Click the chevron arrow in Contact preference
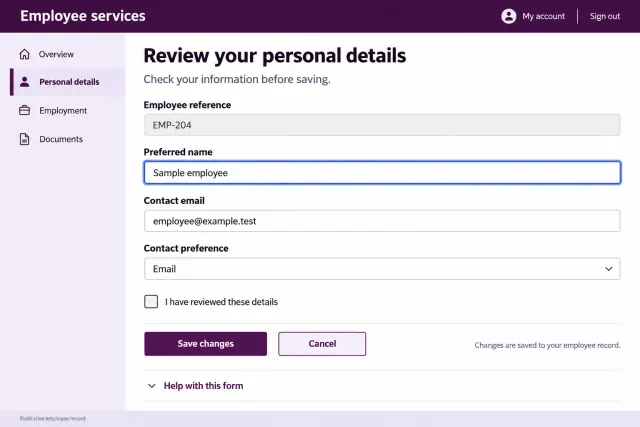This screenshot has width=640, height=427. 609,269
